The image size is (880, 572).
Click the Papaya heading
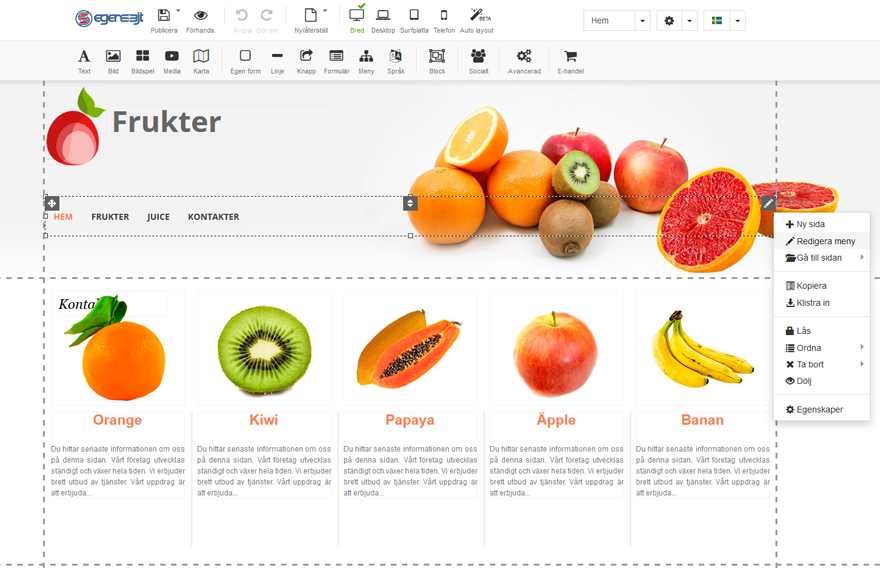(410, 420)
